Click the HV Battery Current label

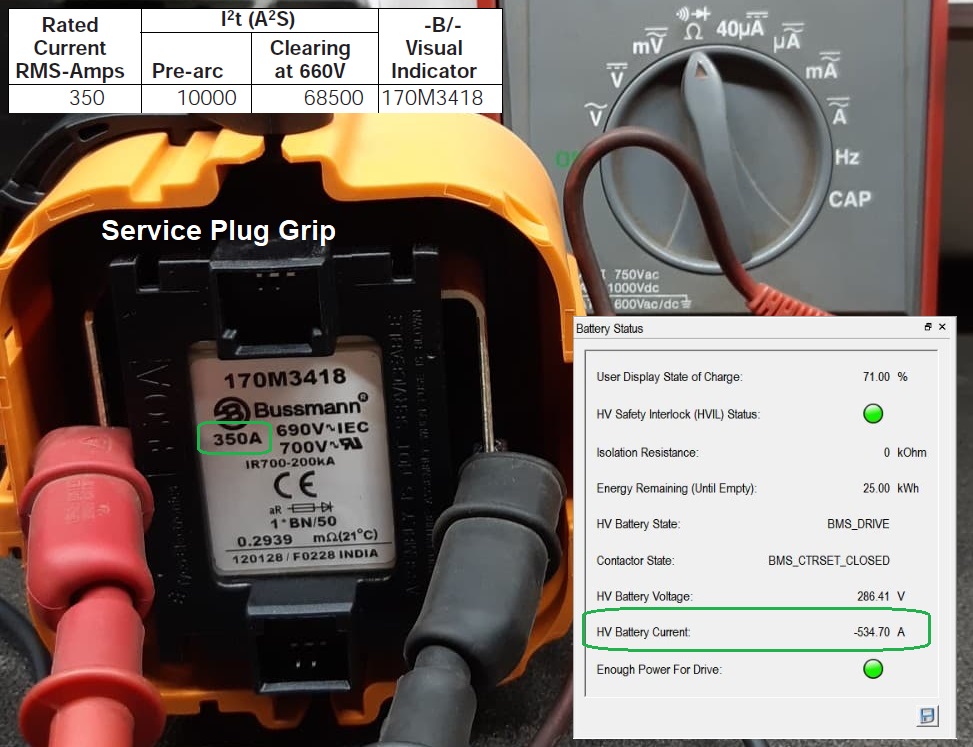point(643,632)
